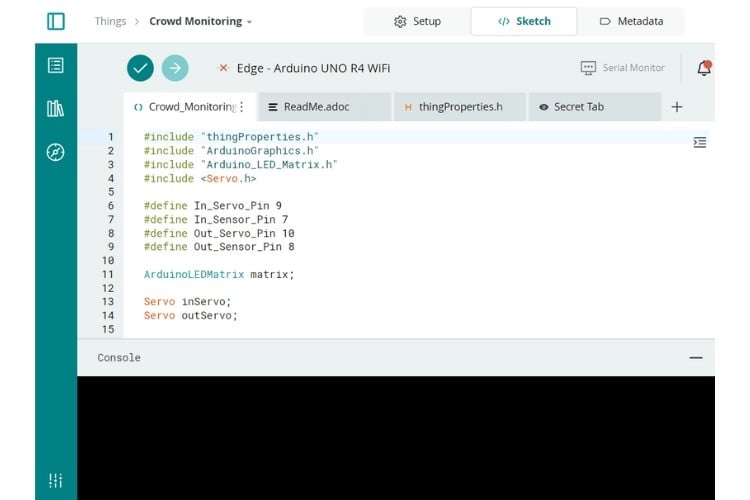The width and height of the screenshot is (750, 500).
Task: Click the Upload arrow button
Action: (x=175, y=68)
